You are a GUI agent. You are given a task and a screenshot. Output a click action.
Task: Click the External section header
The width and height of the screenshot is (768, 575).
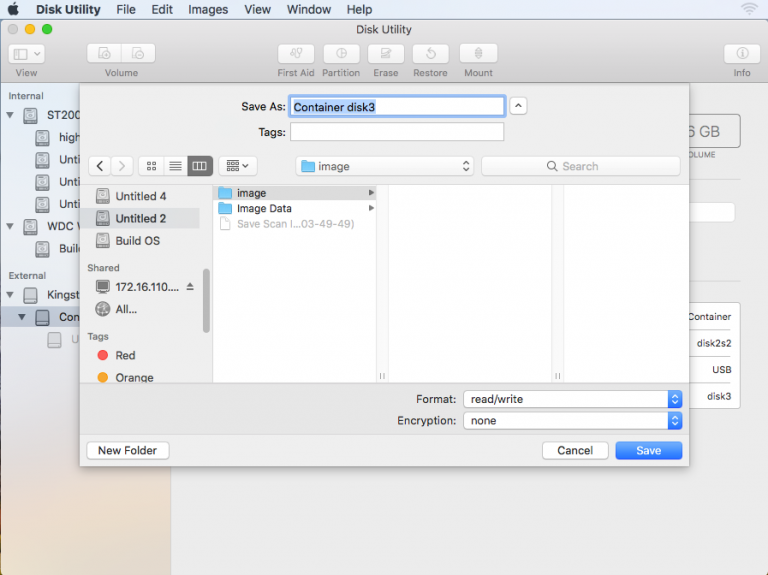pyautogui.click(x=27, y=276)
